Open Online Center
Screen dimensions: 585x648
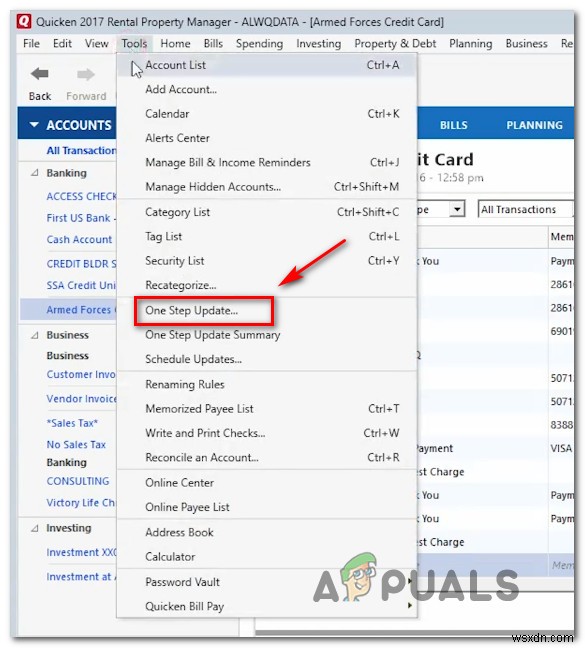tap(267, 483)
